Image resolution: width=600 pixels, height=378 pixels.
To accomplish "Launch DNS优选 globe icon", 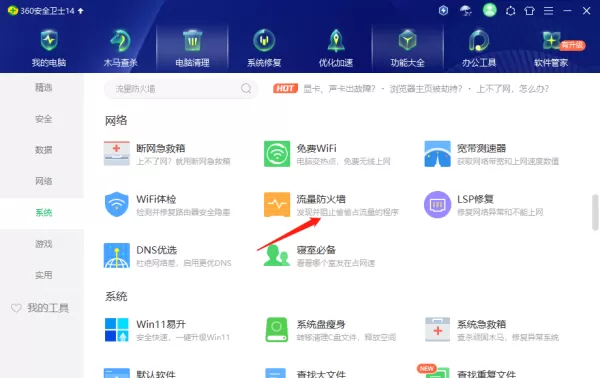I will point(117,255).
